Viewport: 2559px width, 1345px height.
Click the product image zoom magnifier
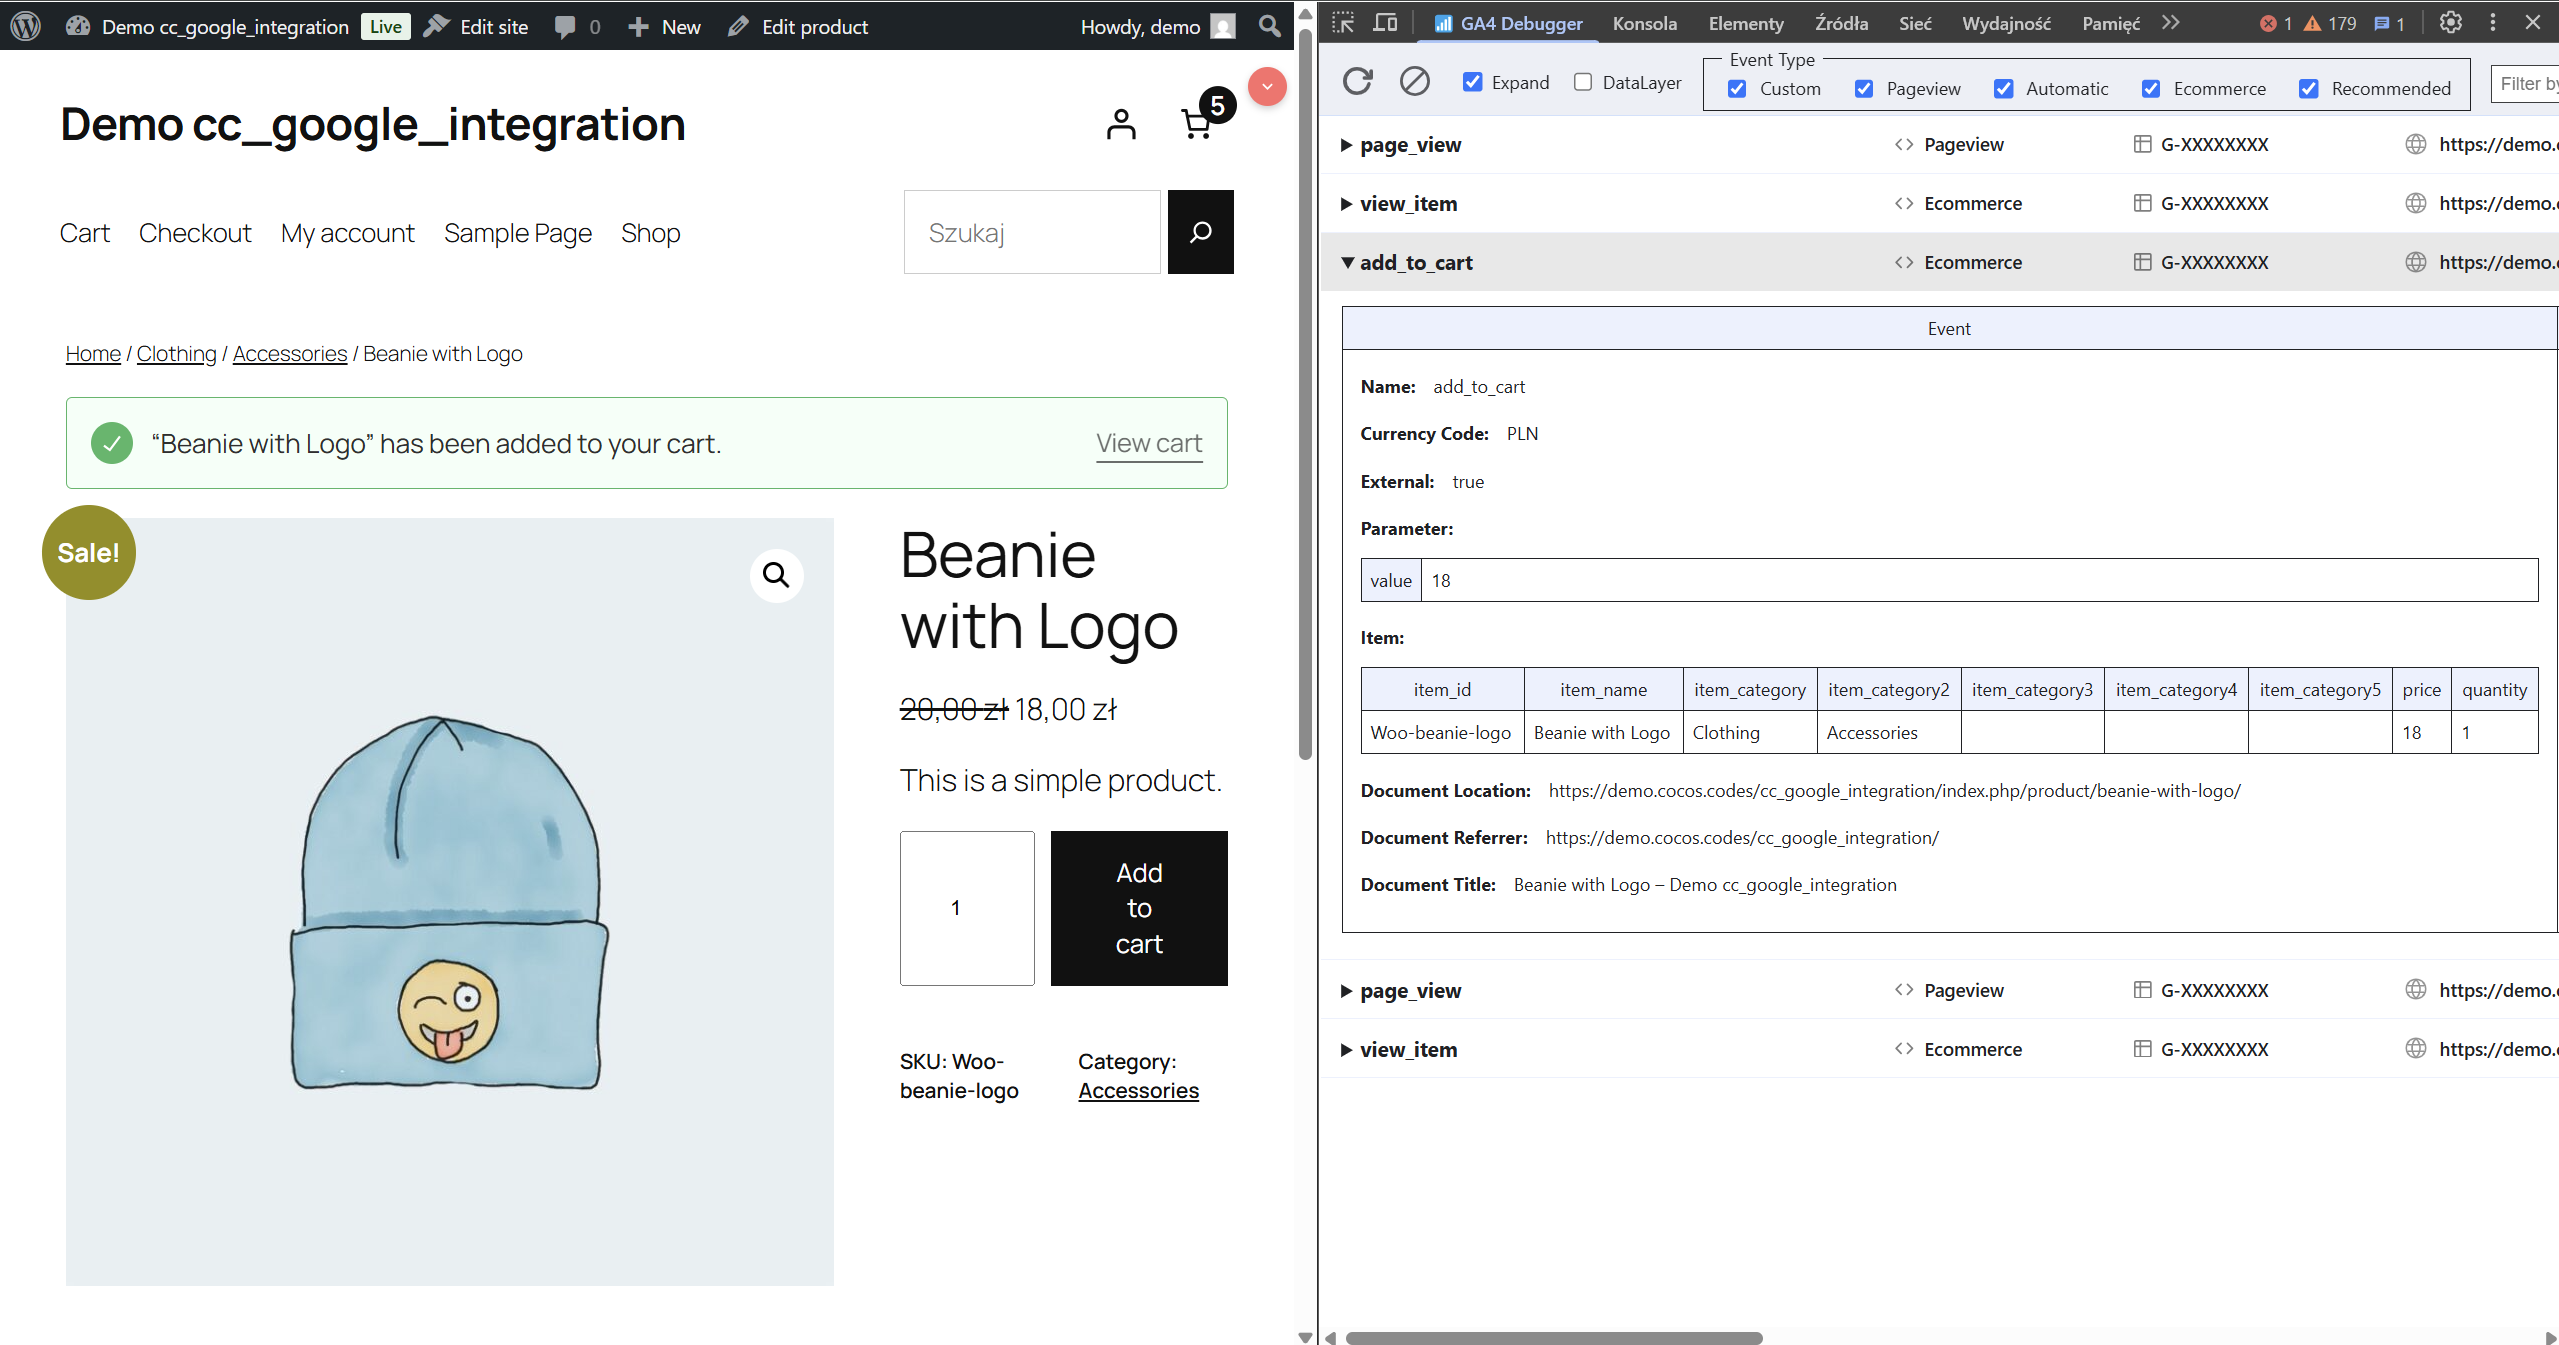(776, 575)
